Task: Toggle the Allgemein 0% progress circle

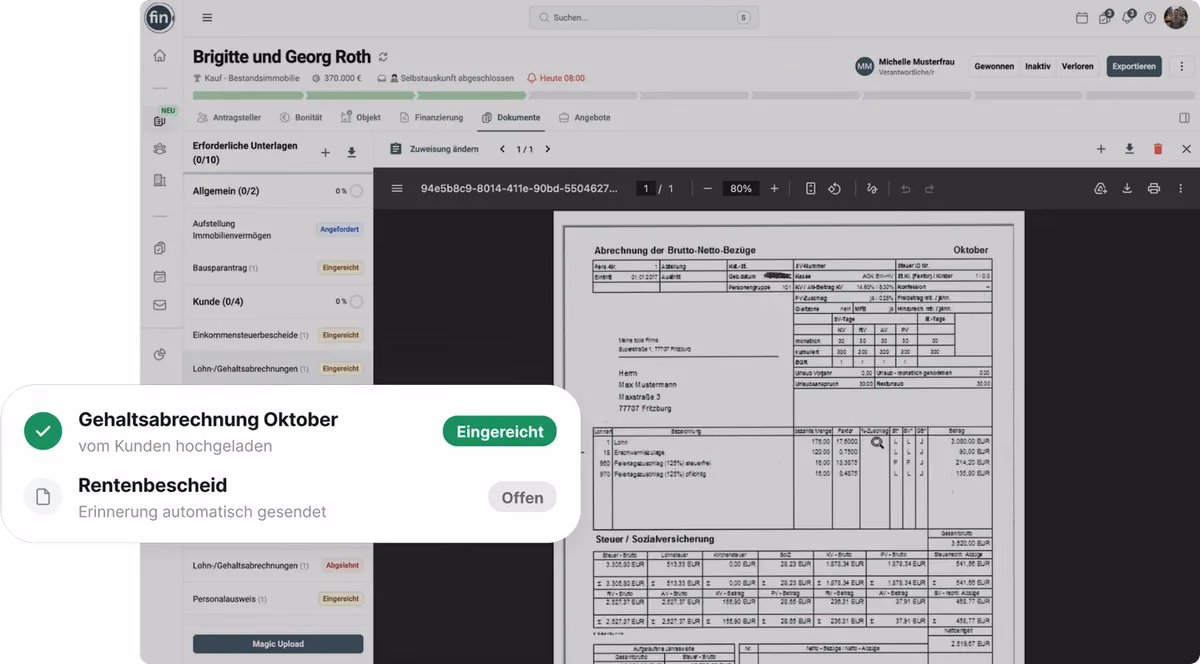Action: [x=356, y=191]
